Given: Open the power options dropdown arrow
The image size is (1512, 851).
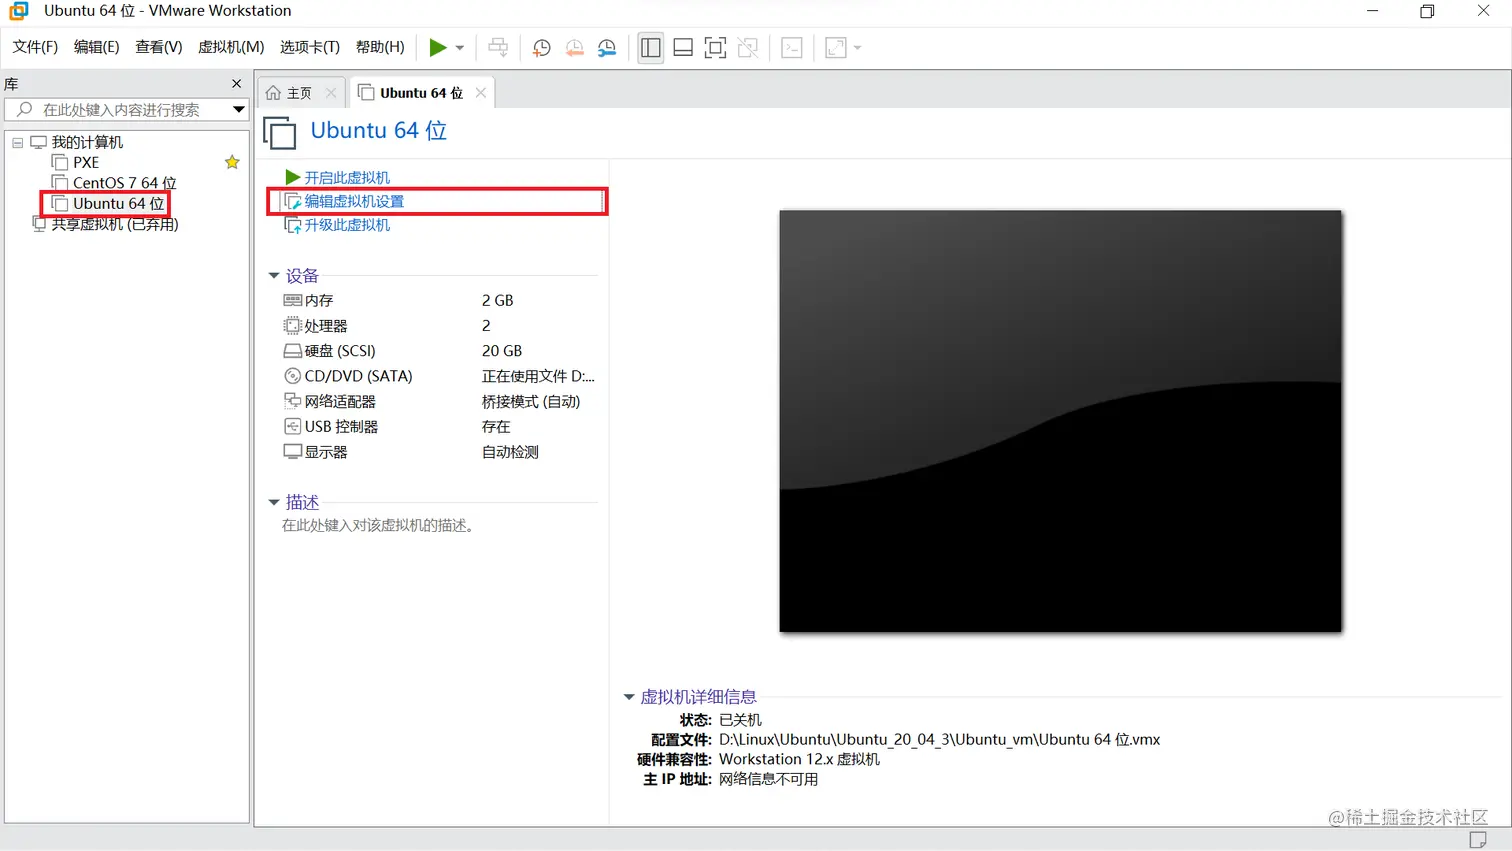Looking at the screenshot, I should 459,47.
